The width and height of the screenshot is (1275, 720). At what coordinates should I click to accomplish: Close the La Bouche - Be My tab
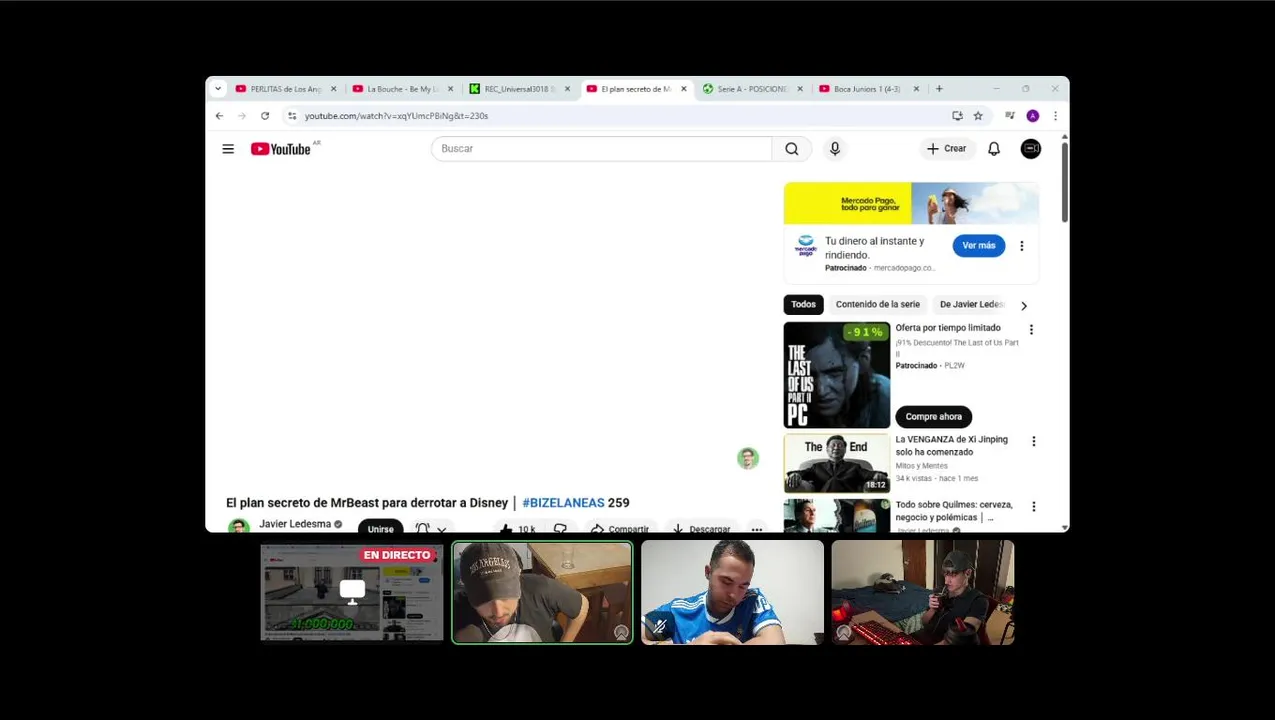click(451, 89)
